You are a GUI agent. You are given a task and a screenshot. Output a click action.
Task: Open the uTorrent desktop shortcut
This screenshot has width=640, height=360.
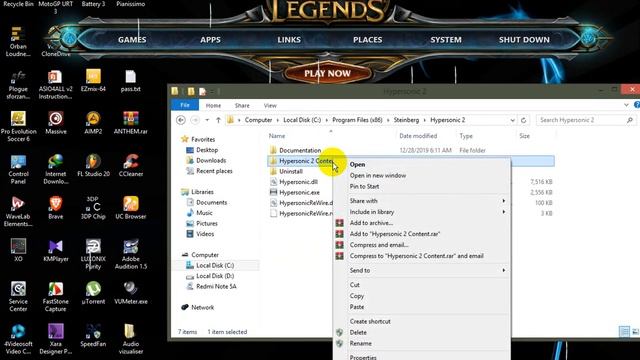pos(93,293)
